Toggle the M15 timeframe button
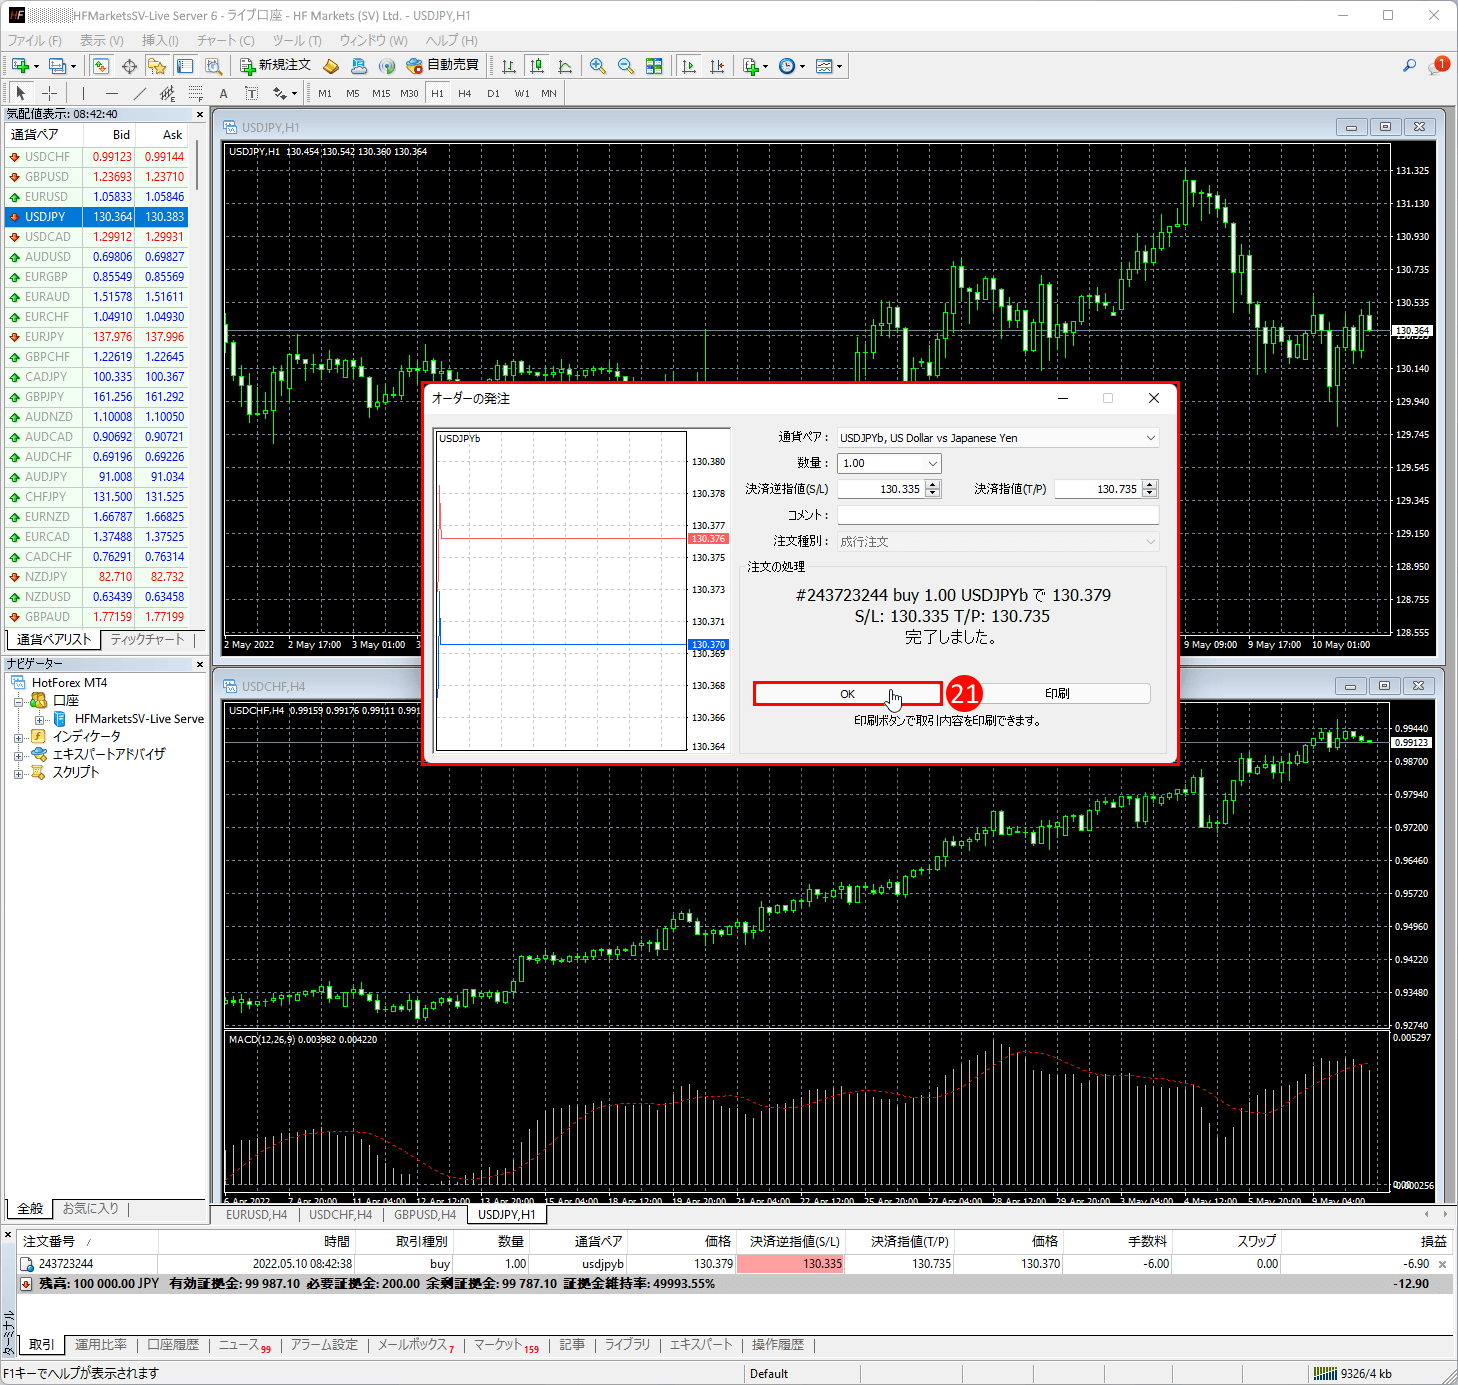 pyautogui.click(x=381, y=93)
